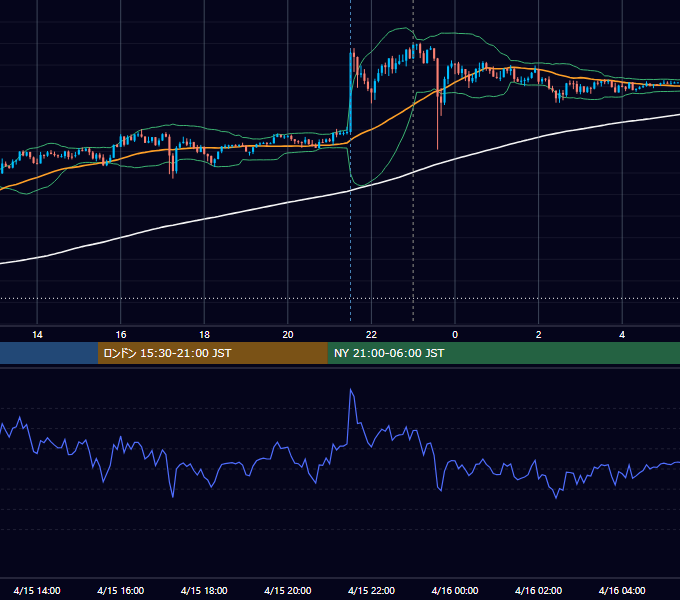This screenshot has height=600, width=680.
Task: Click the 2 hour label on price chart axis
Action: point(539,335)
